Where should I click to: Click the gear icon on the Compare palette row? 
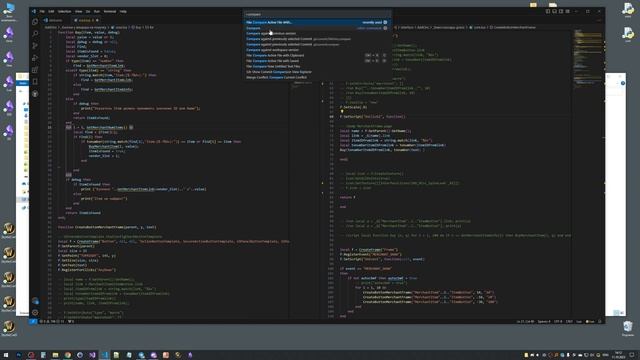[385, 28]
